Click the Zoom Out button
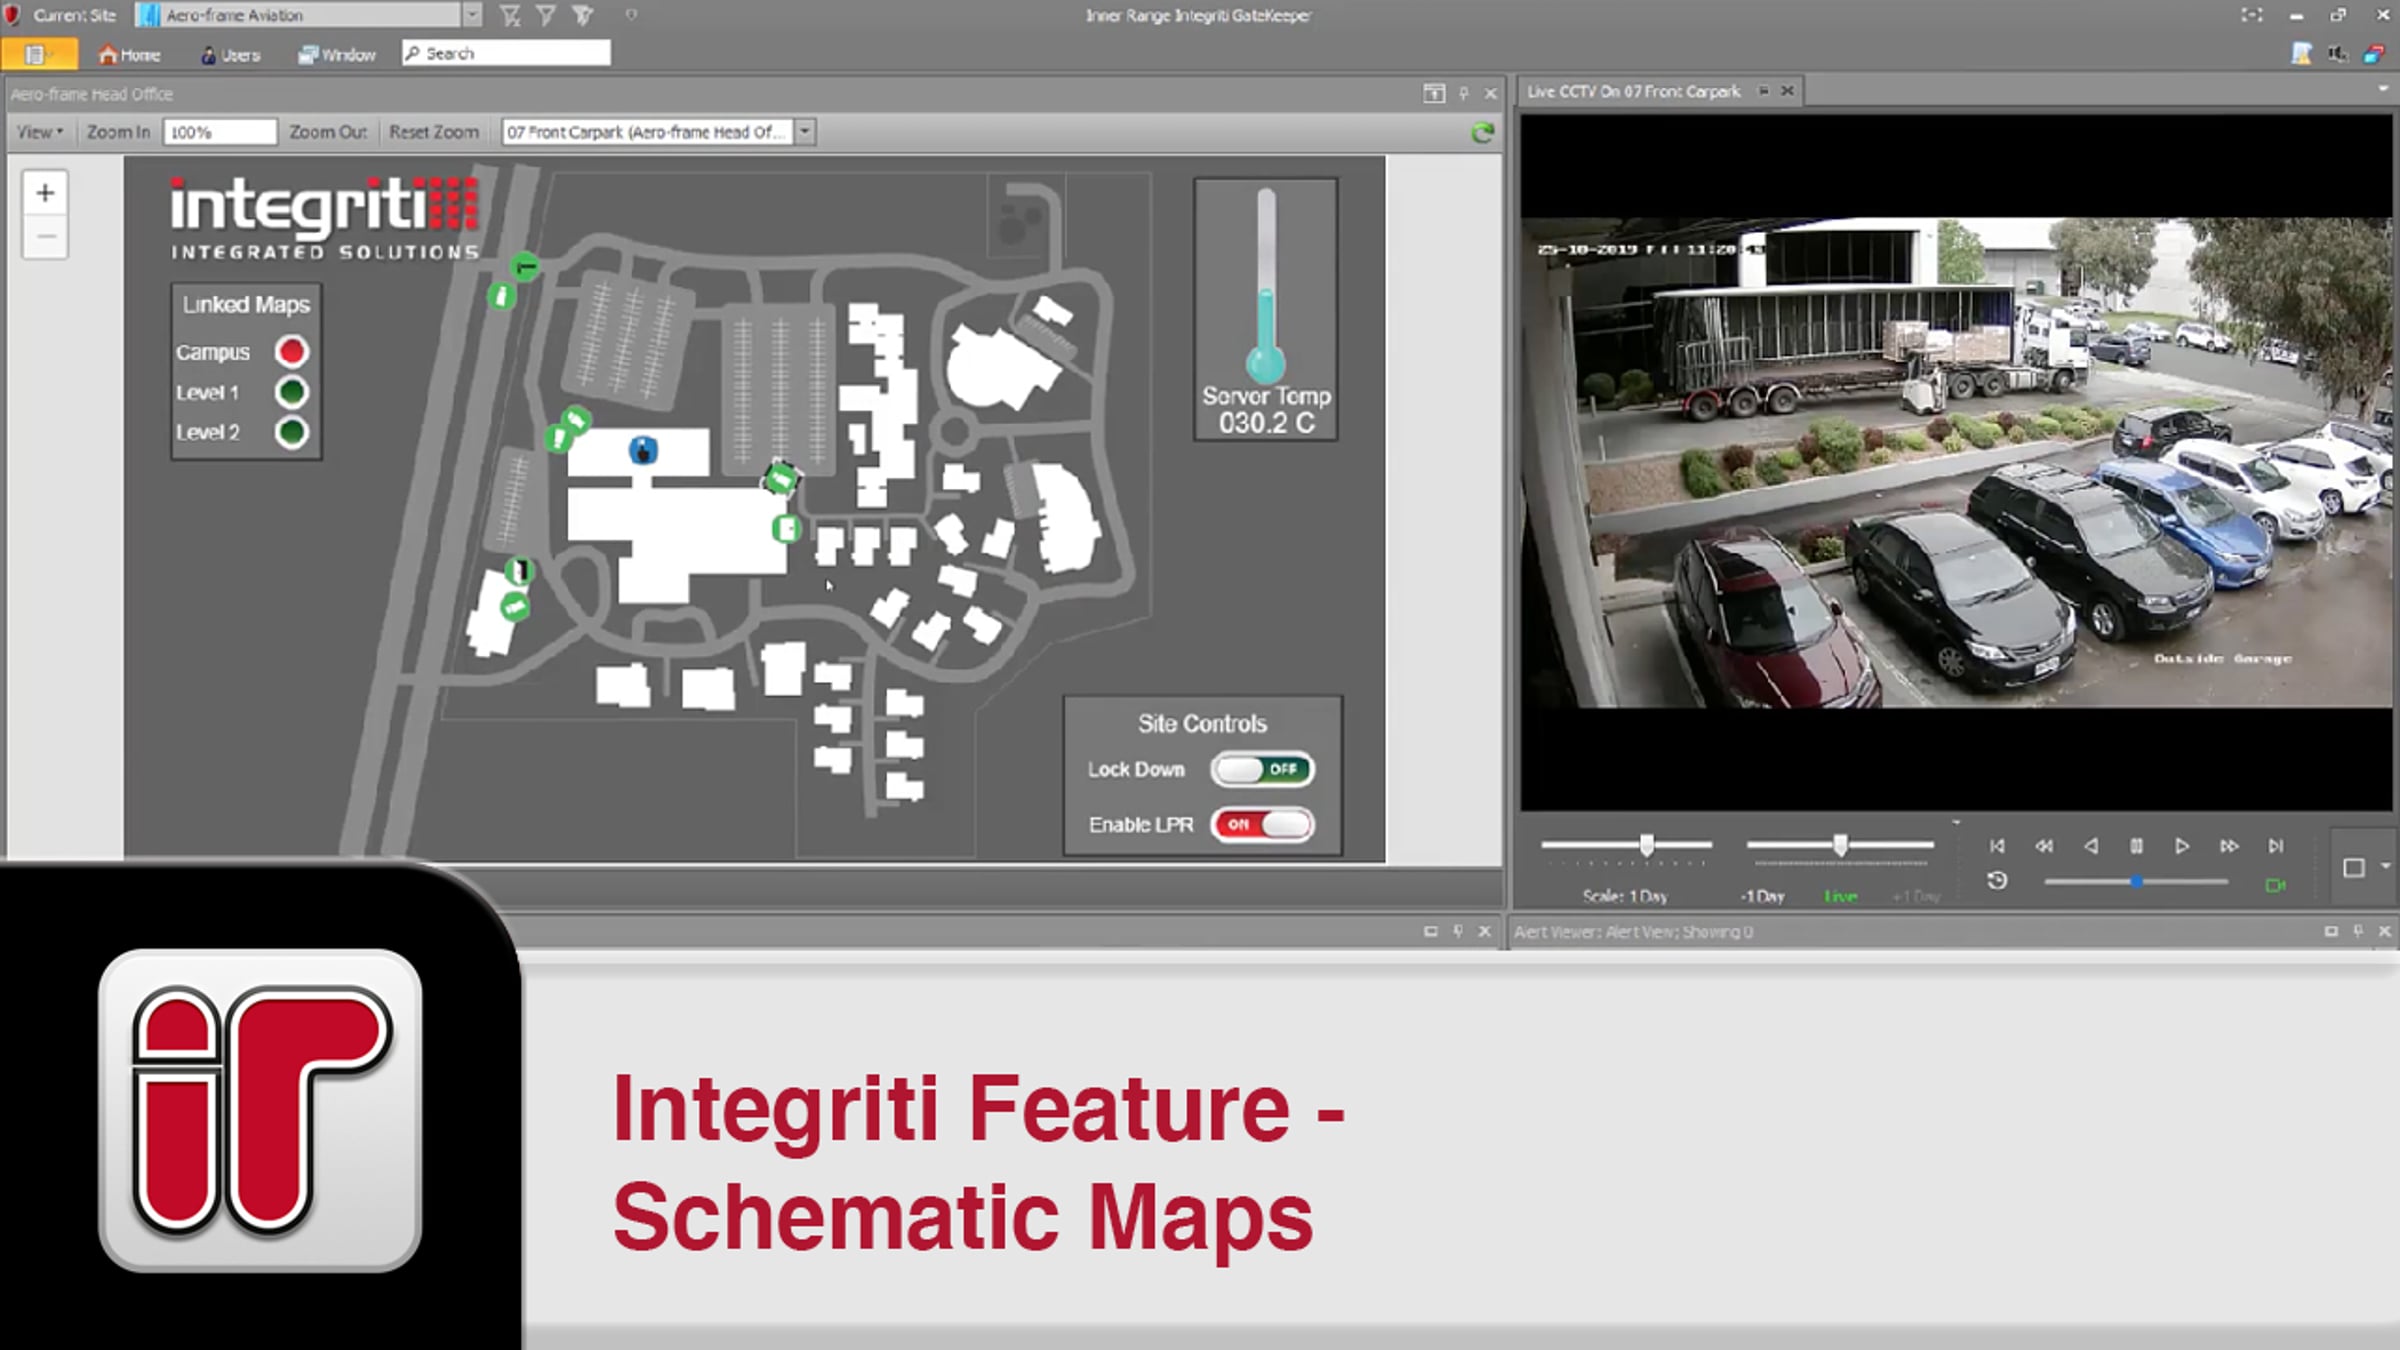The height and width of the screenshot is (1350, 2400). pyautogui.click(x=328, y=132)
